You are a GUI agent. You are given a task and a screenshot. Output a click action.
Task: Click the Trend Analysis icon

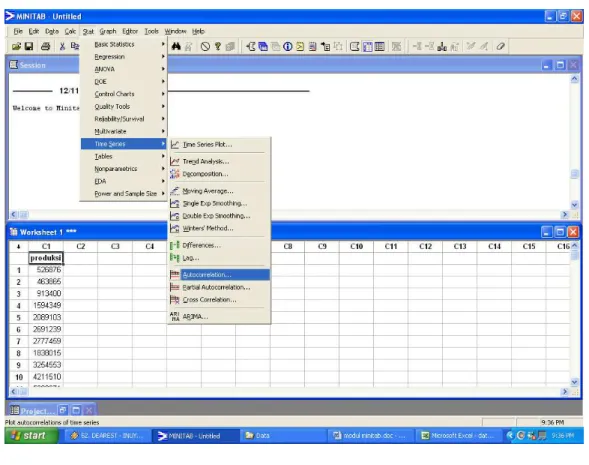tap(175, 161)
